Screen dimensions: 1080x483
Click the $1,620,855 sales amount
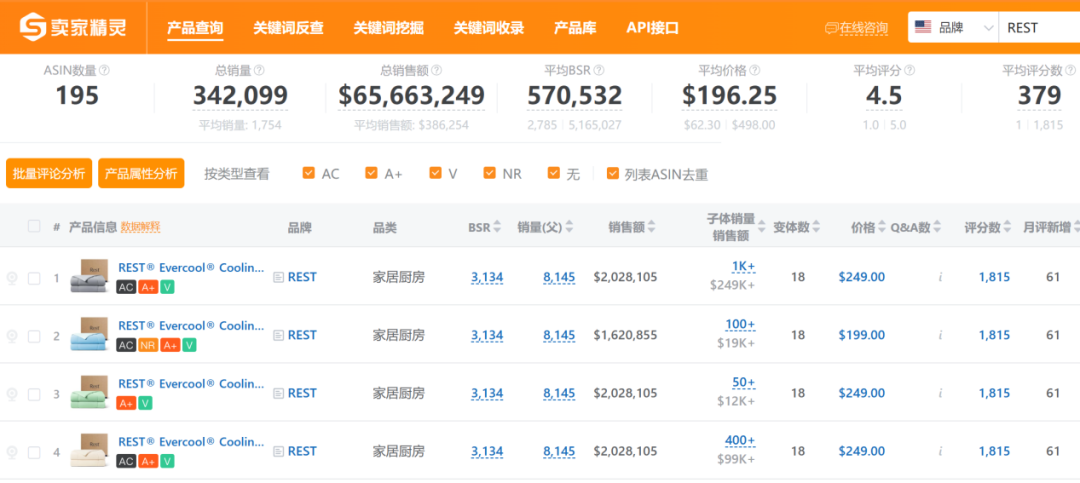click(625, 335)
